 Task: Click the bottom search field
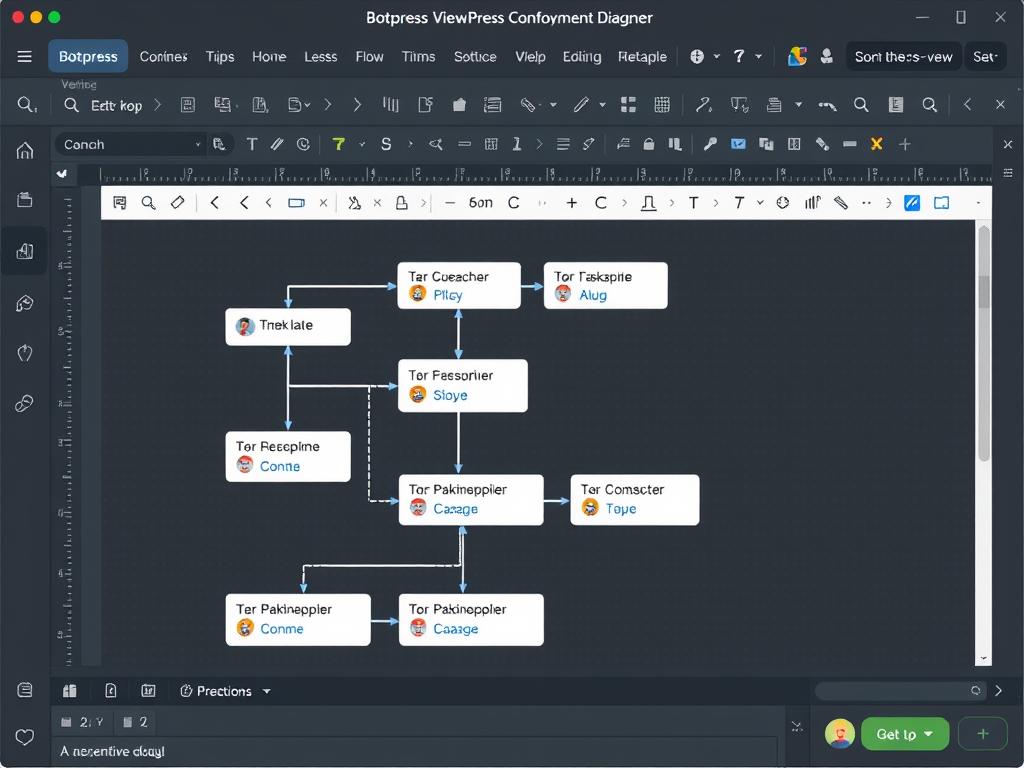(900, 690)
